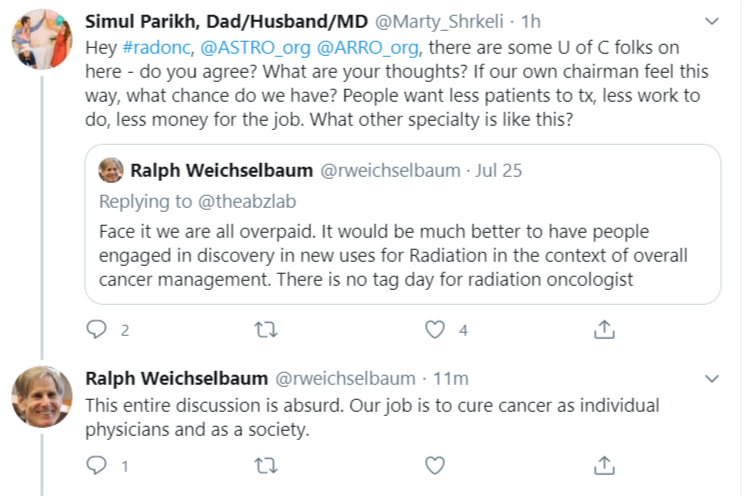Open more options for Simul Parikh's tweet
This screenshot has height=496, width=745.
coord(711,21)
